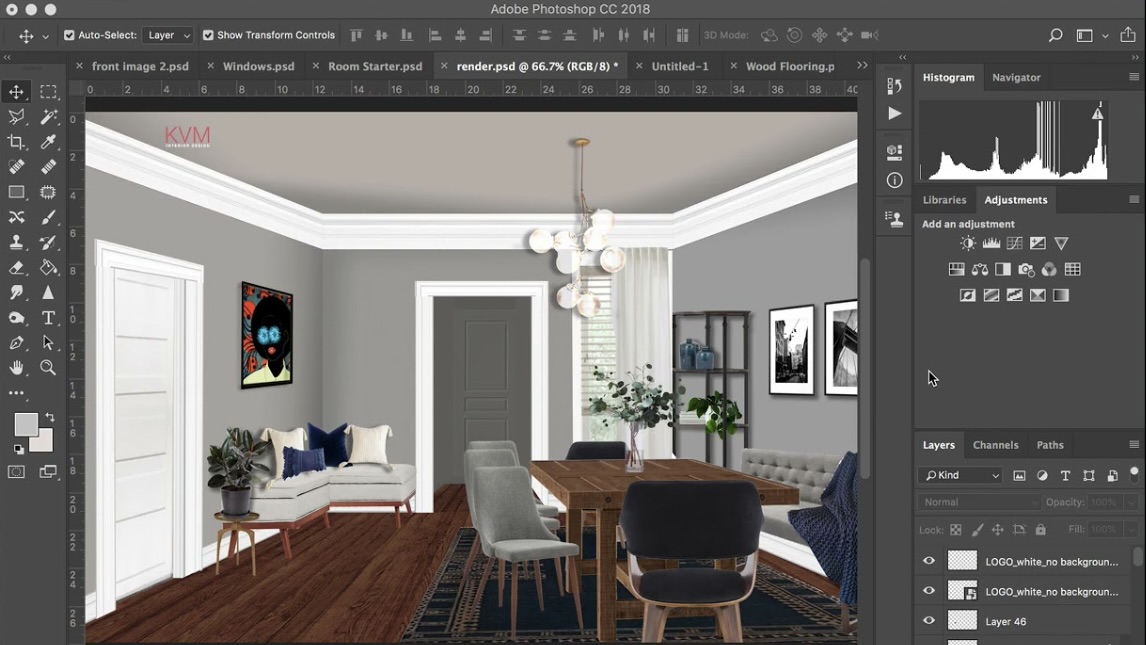The width and height of the screenshot is (1146, 645).
Task: Select Layer 46 in Layers panel
Action: coord(1040,621)
